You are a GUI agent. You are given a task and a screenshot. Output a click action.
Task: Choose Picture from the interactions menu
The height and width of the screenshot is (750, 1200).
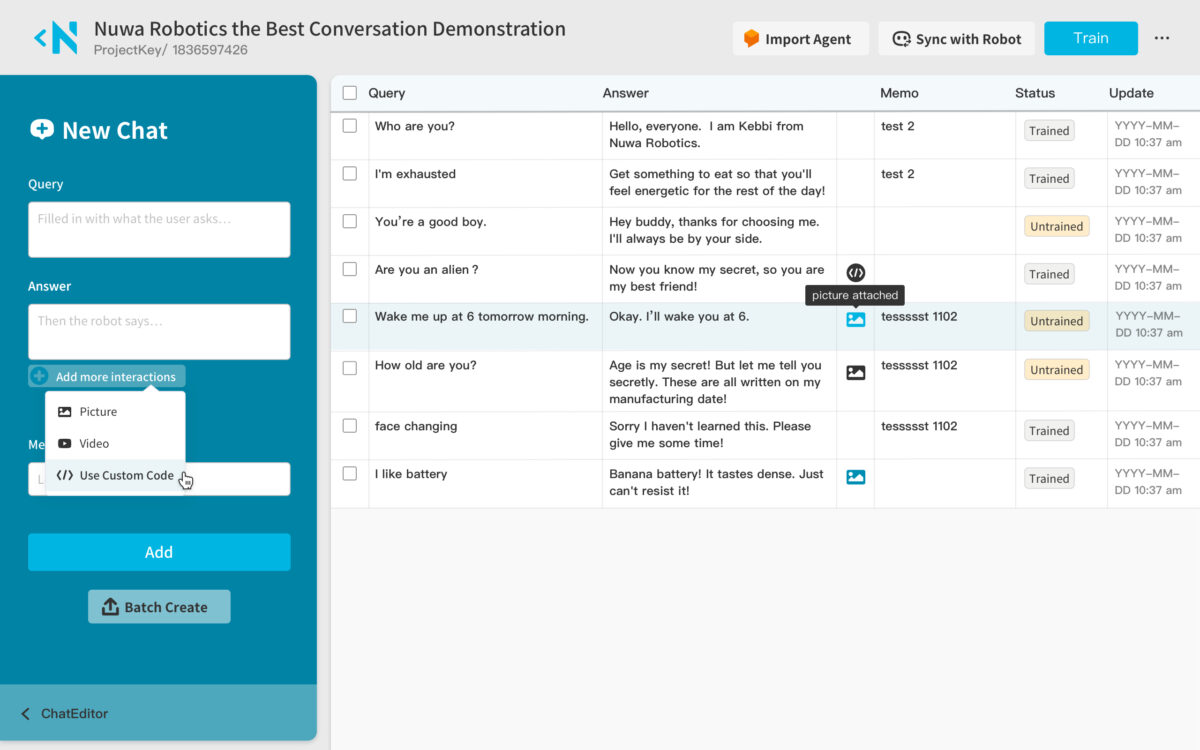pos(98,412)
